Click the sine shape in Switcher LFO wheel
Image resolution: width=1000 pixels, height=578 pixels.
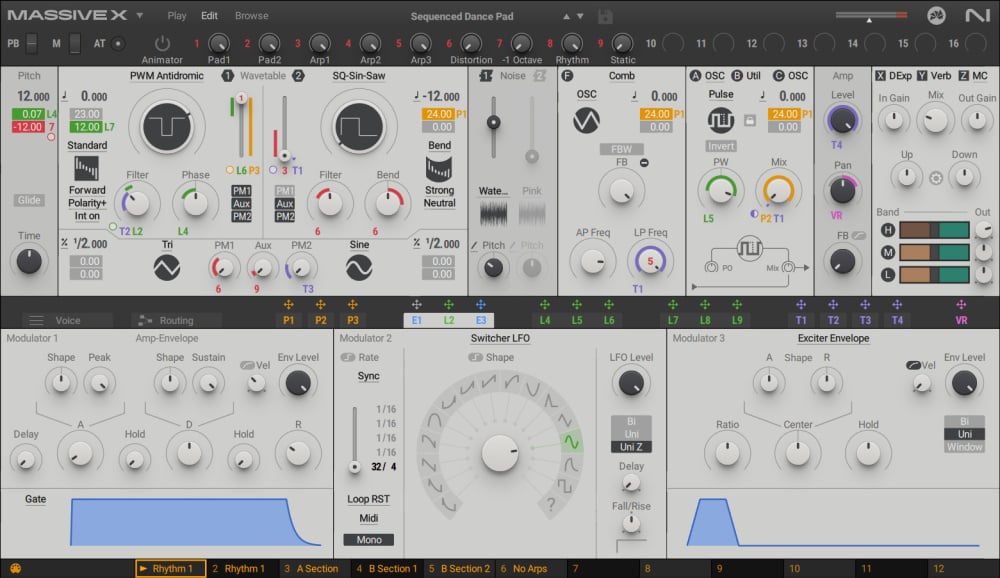point(571,441)
